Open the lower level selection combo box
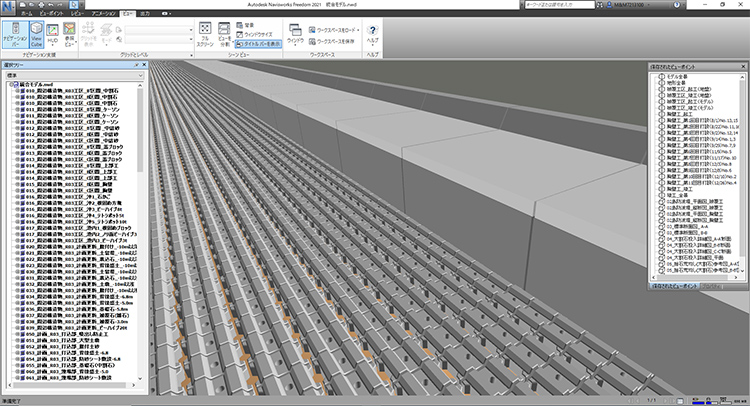 coord(159,39)
